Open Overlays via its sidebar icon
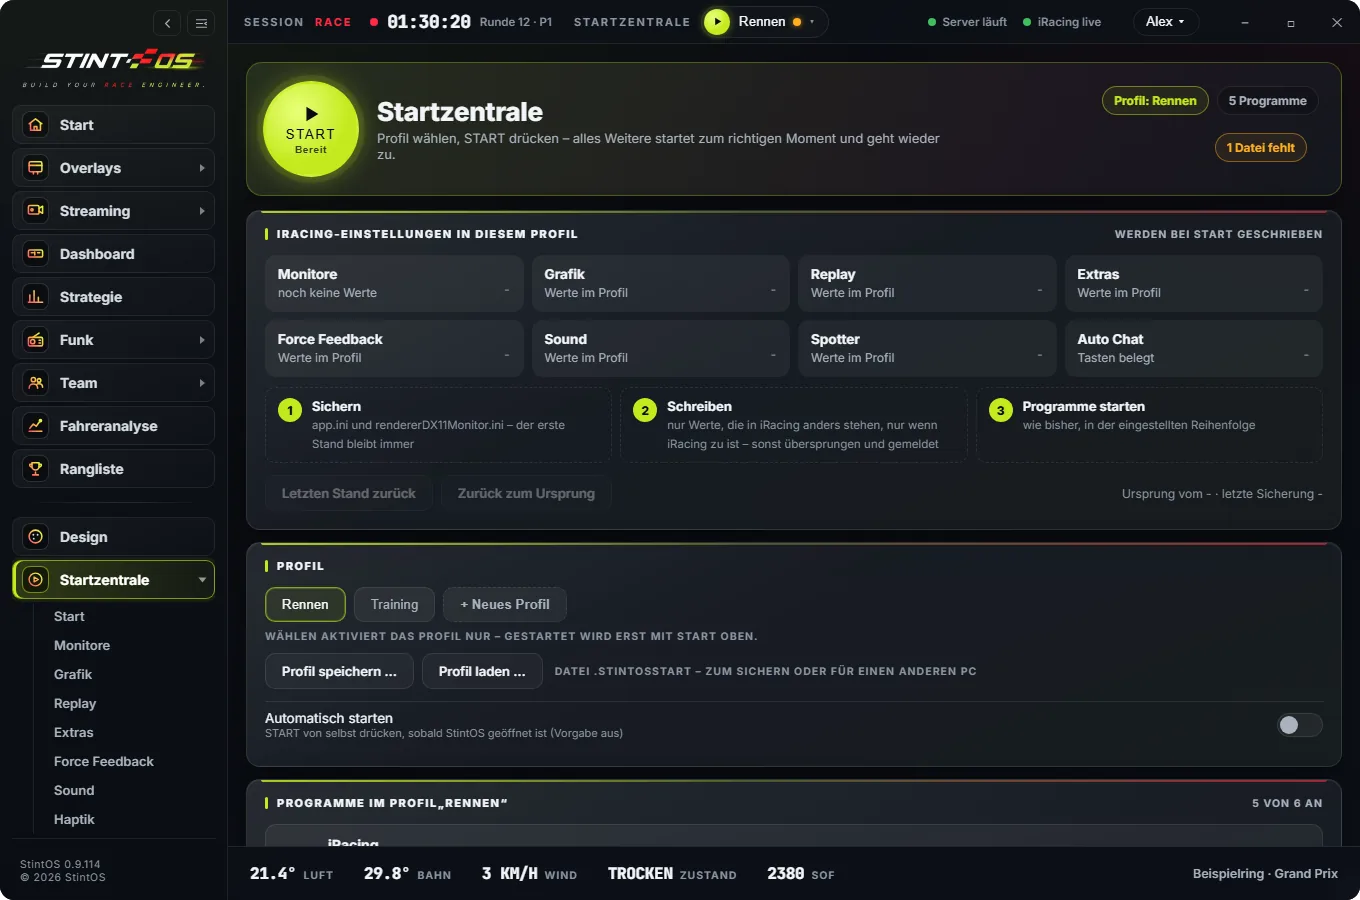Screen dimensions: 1360x900 (36, 168)
